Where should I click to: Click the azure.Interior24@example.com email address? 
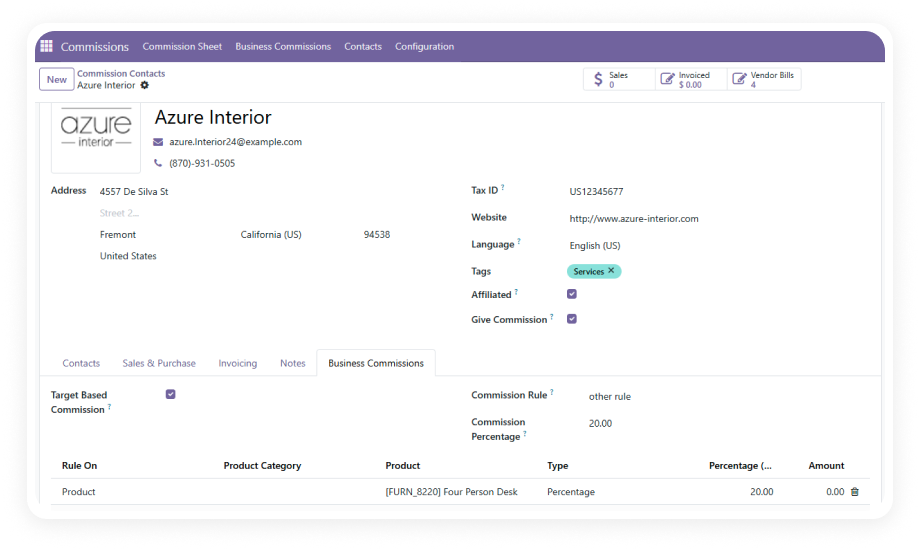pos(235,142)
